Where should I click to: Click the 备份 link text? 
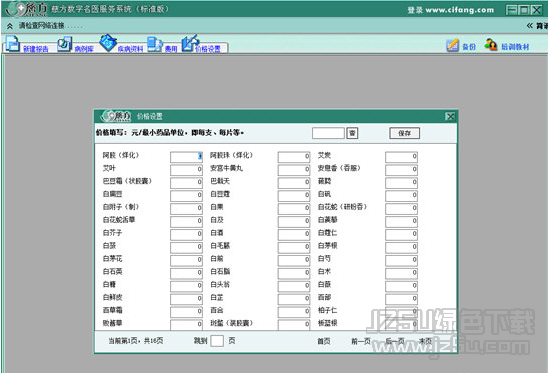469,47
